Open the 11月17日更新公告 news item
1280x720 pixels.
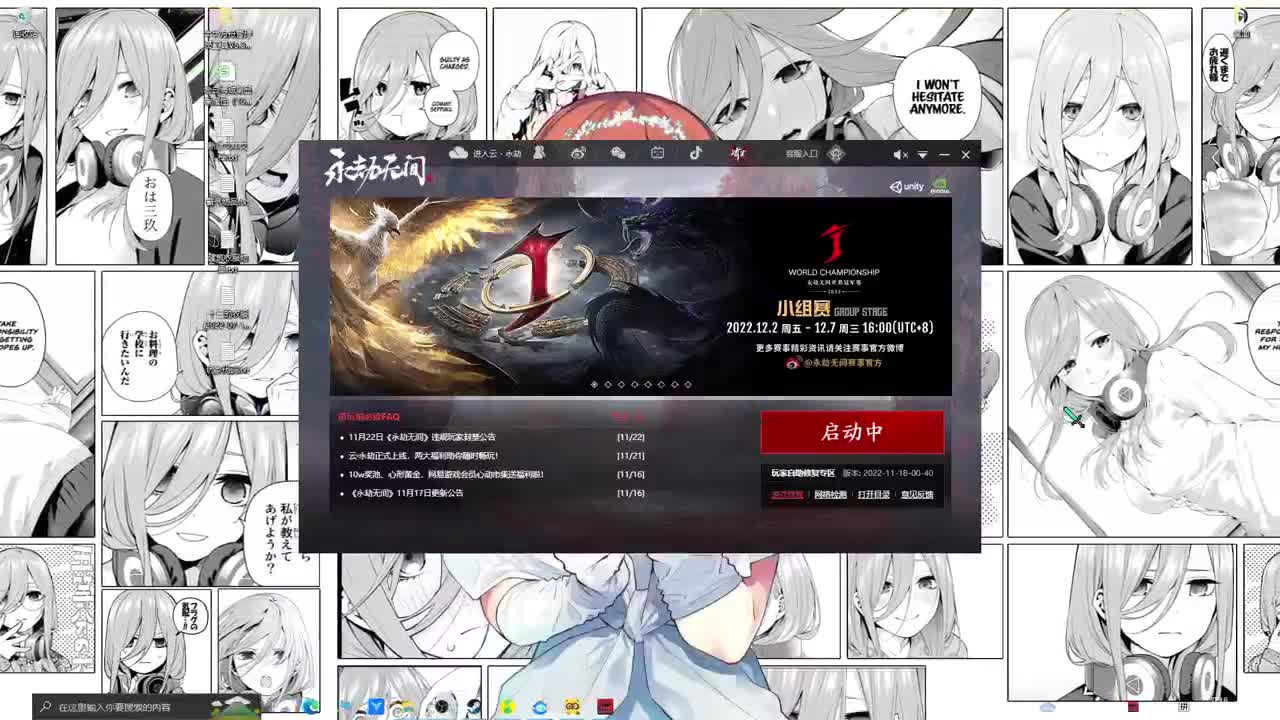tap(406, 493)
